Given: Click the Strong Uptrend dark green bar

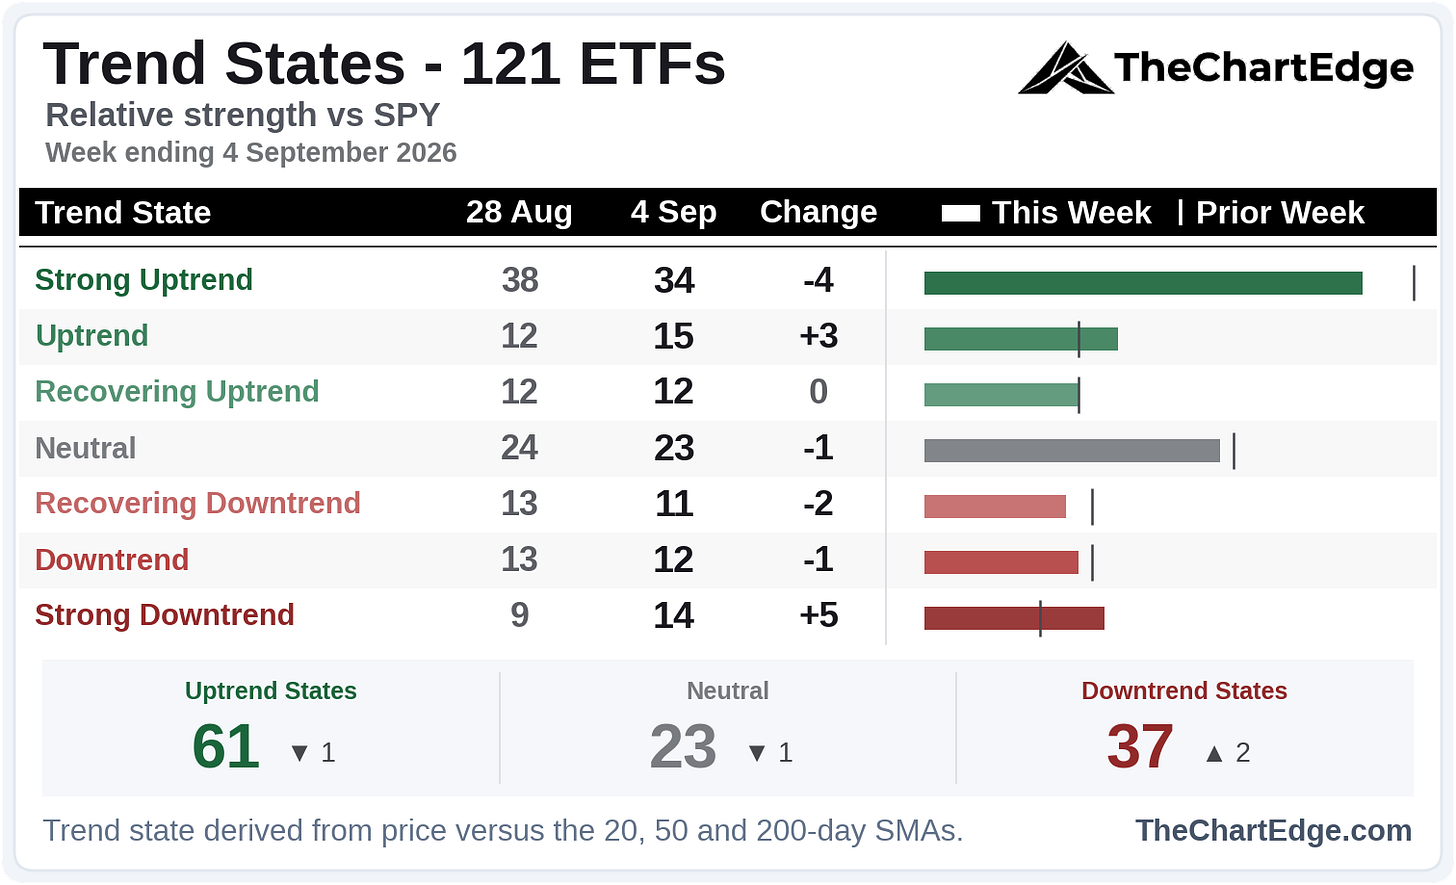Looking at the screenshot, I should 1143,283.
